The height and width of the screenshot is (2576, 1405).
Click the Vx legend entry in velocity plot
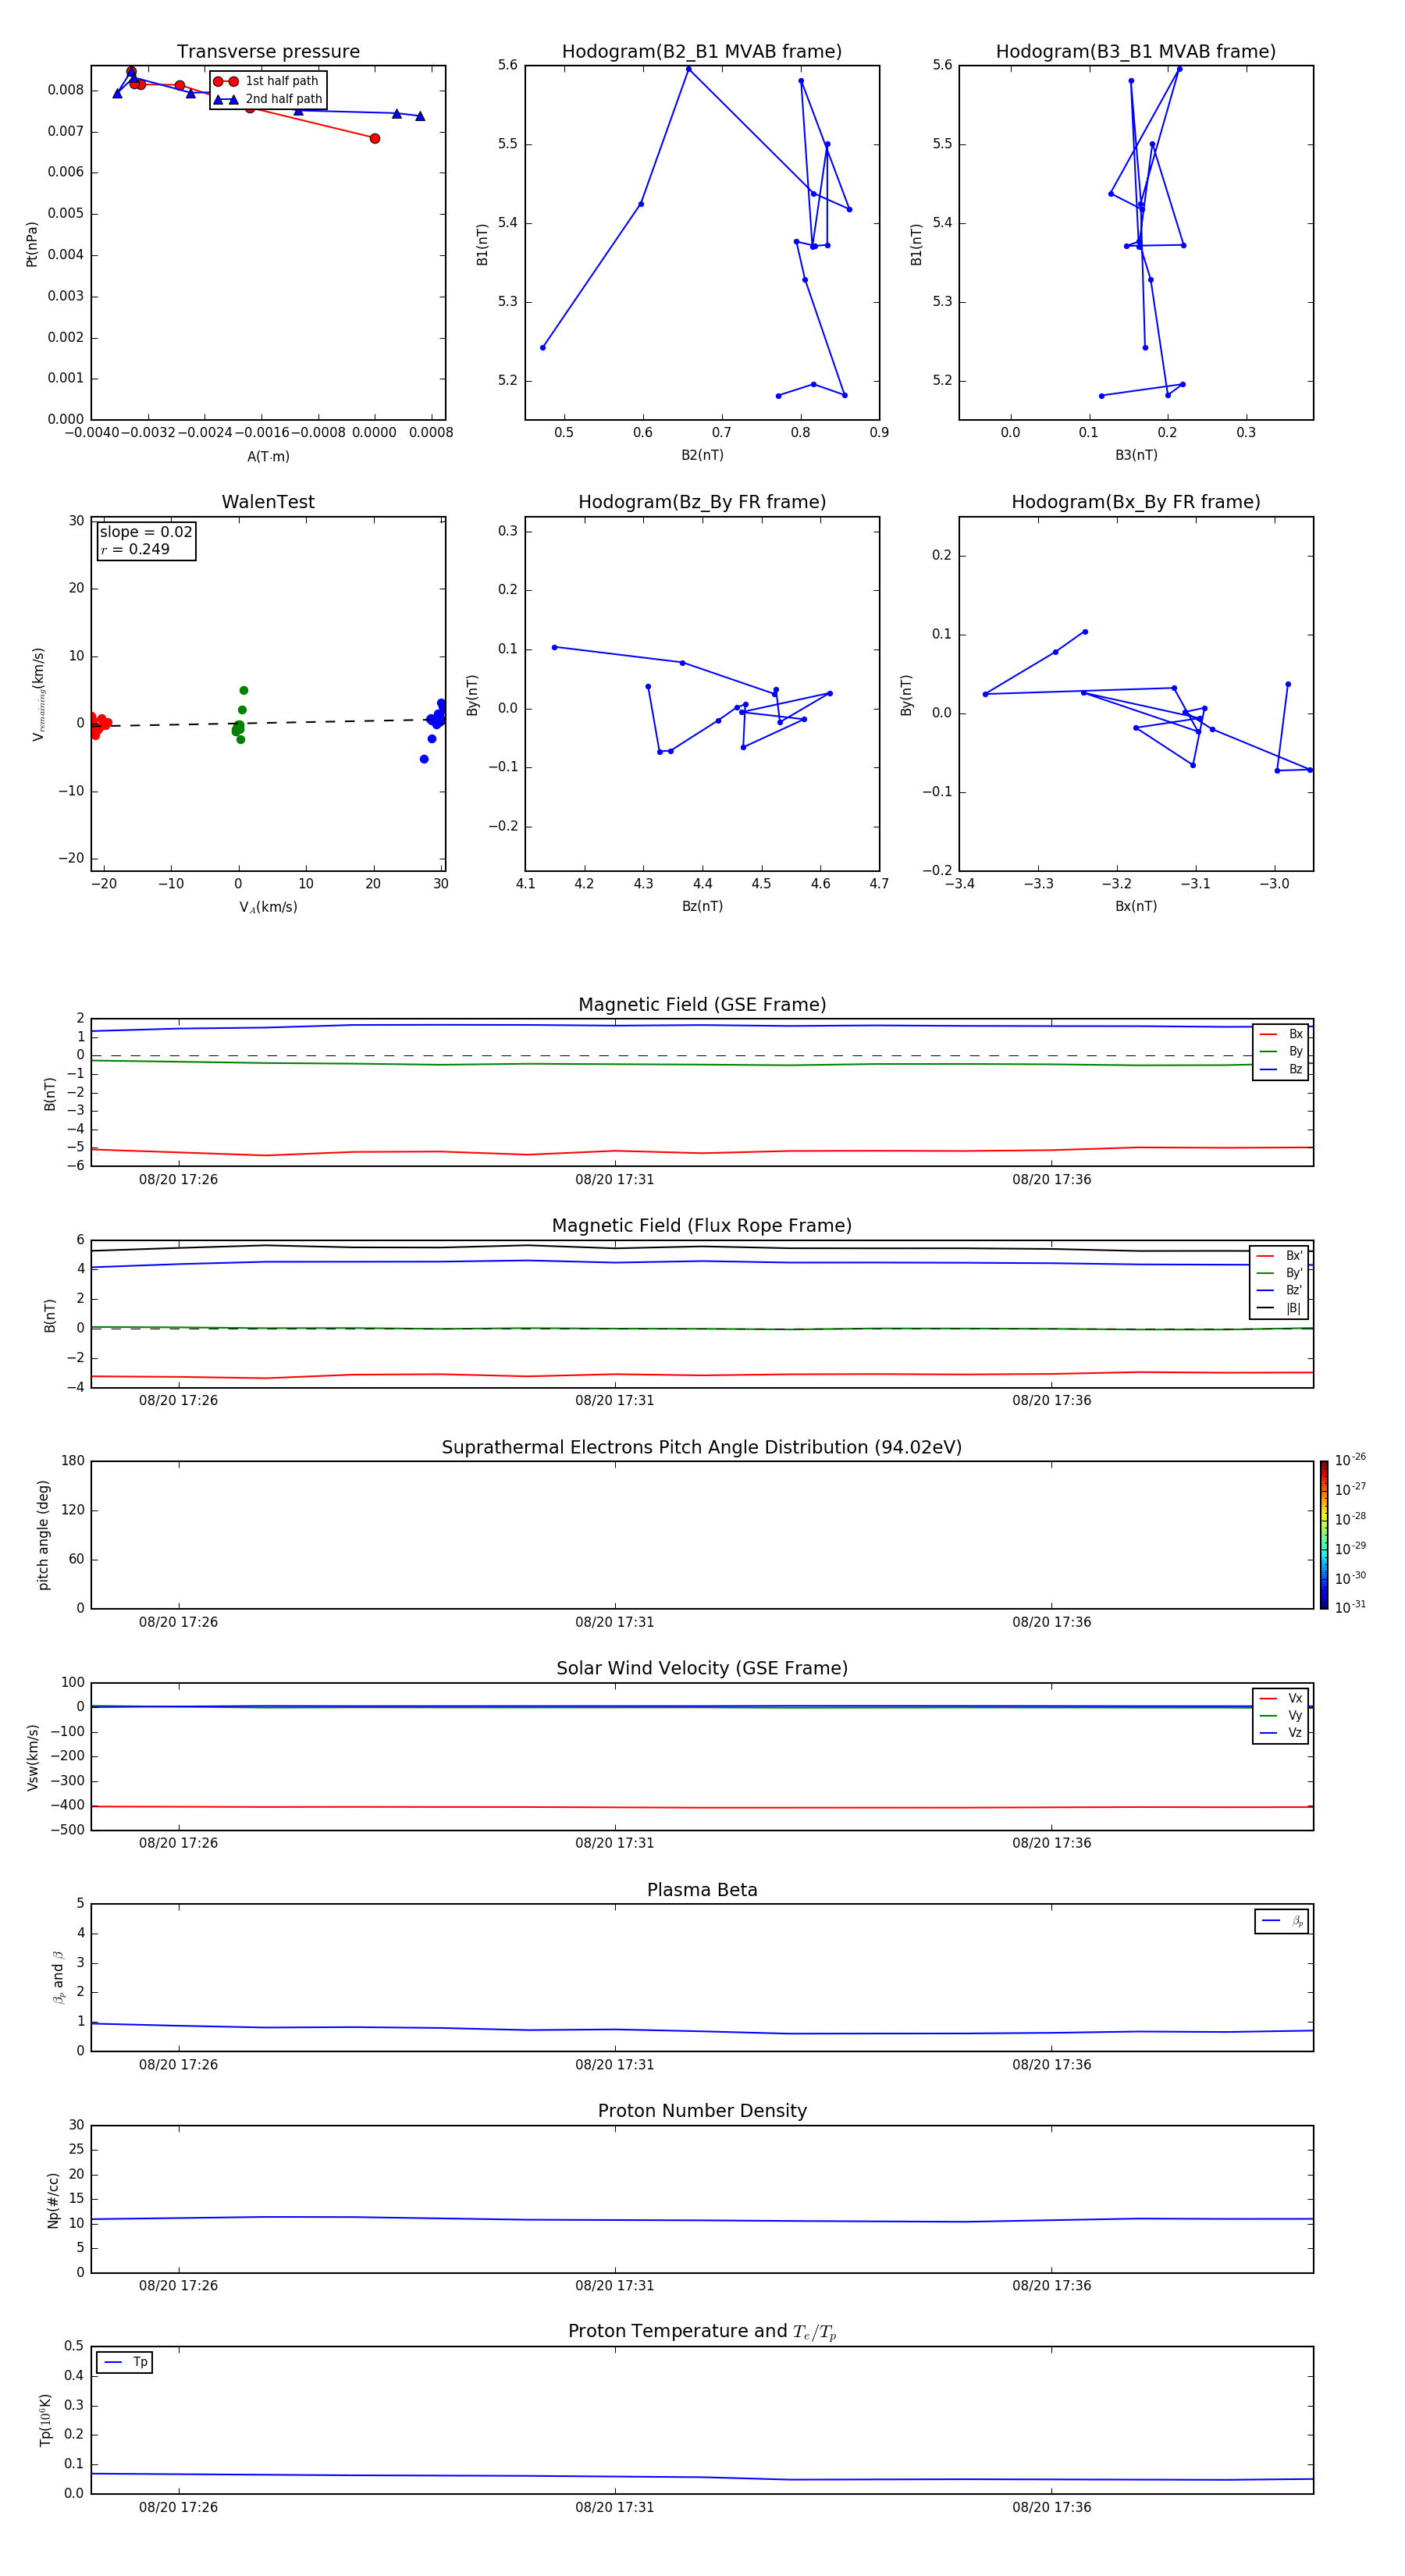(1281, 1698)
